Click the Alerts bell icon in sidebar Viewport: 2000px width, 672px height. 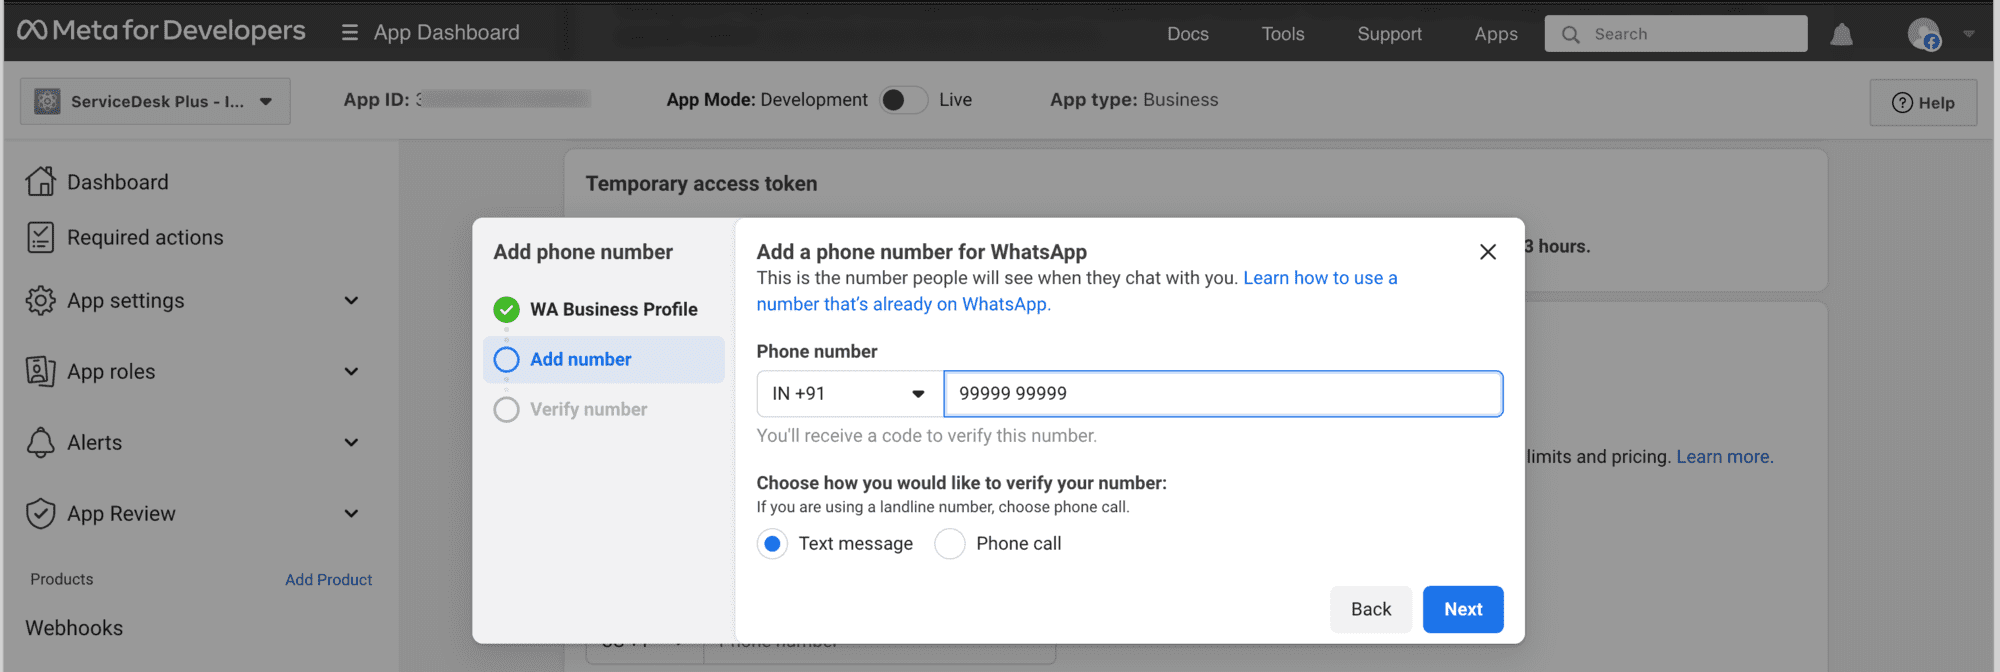coord(41,443)
